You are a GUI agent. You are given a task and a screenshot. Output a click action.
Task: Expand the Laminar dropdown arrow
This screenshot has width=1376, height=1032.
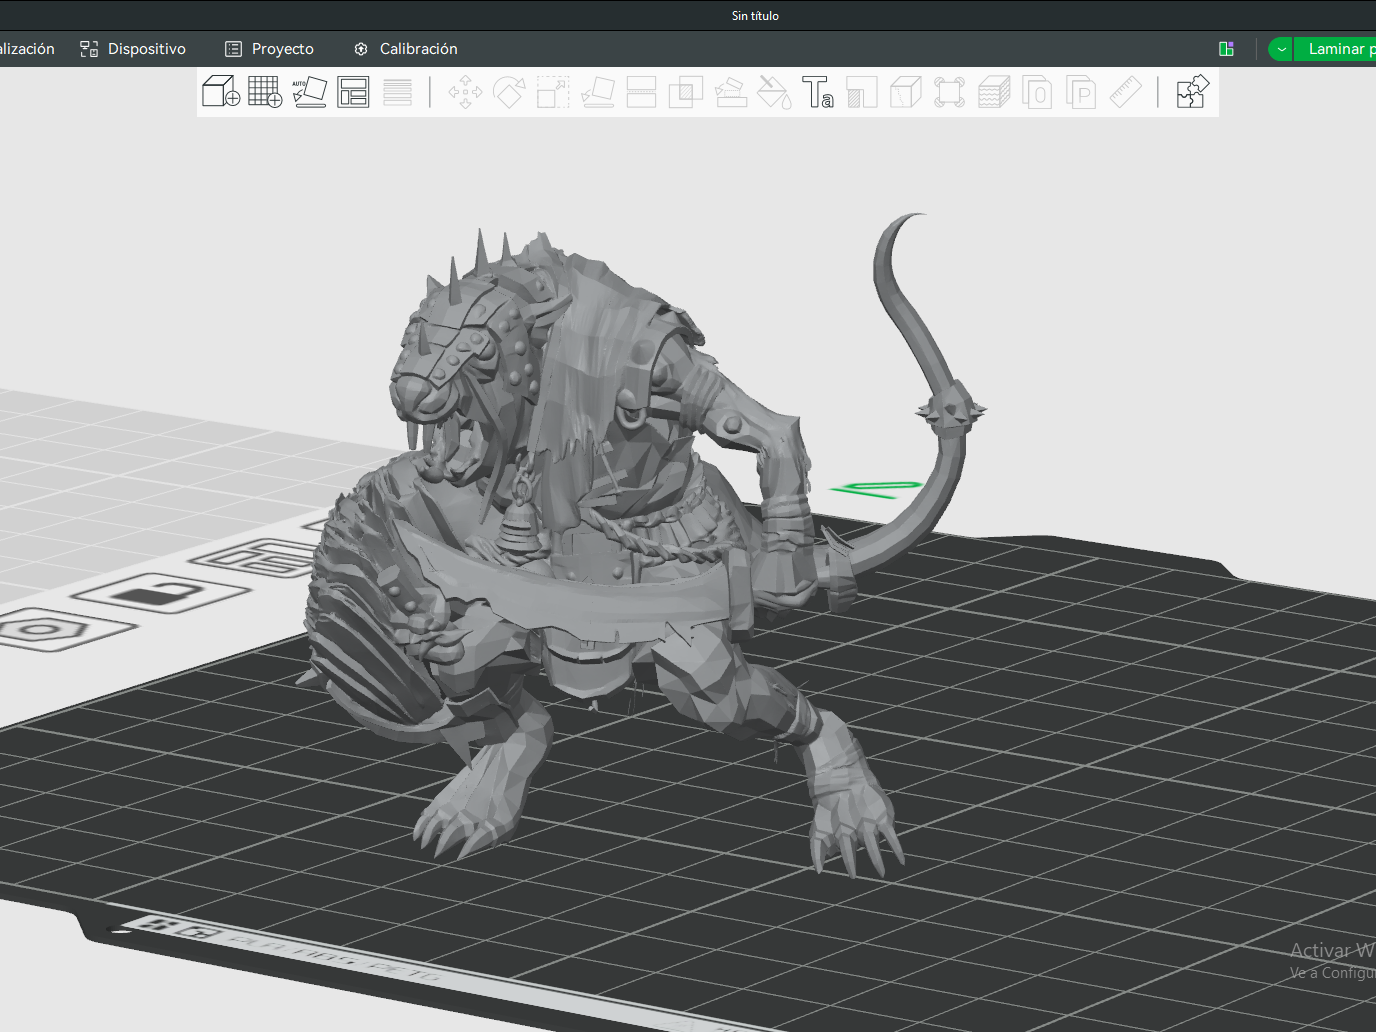click(x=1281, y=49)
